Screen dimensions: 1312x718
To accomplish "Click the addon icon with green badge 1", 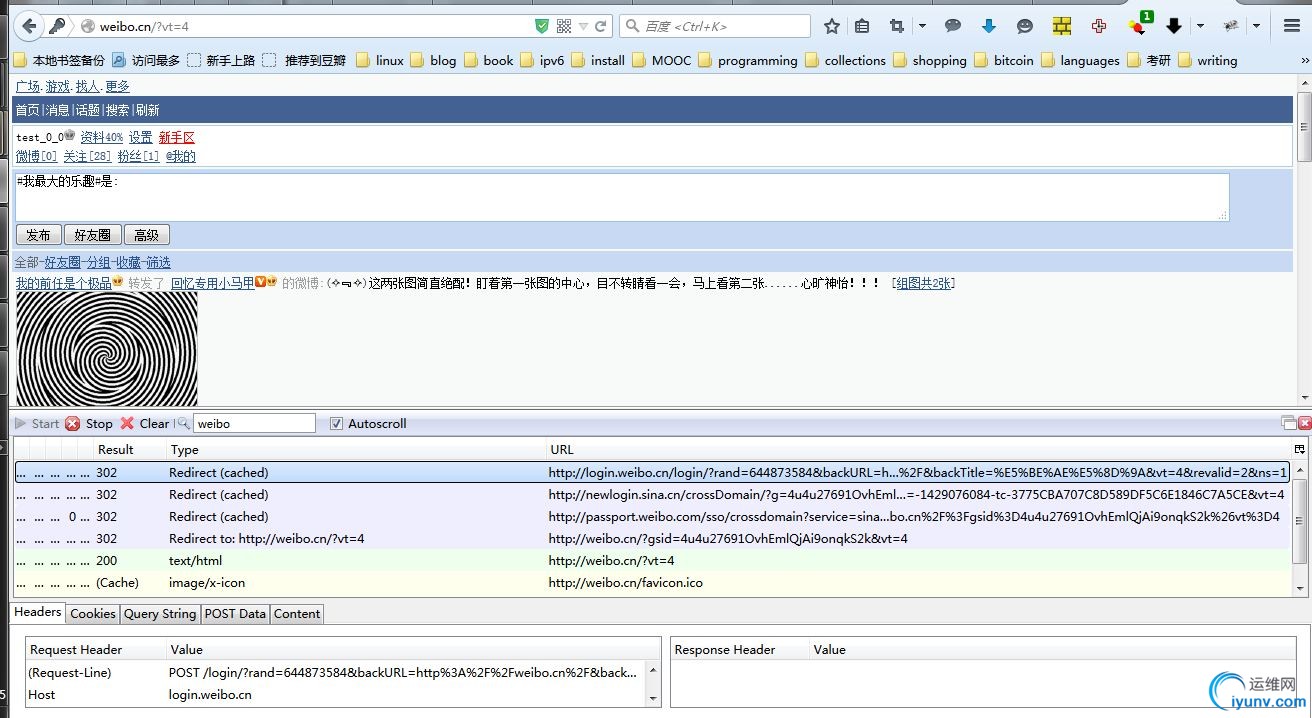I will (x=1138, y=24).
